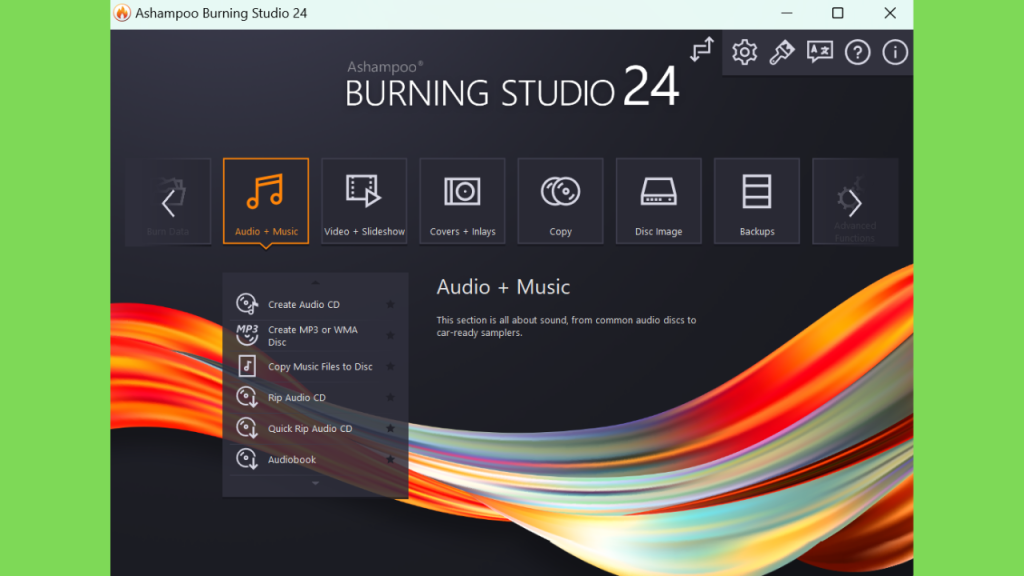The image size is (1024, 576).
Task: Favorite Copy Music Files to Disc with its star
Action: pos(391,366)
